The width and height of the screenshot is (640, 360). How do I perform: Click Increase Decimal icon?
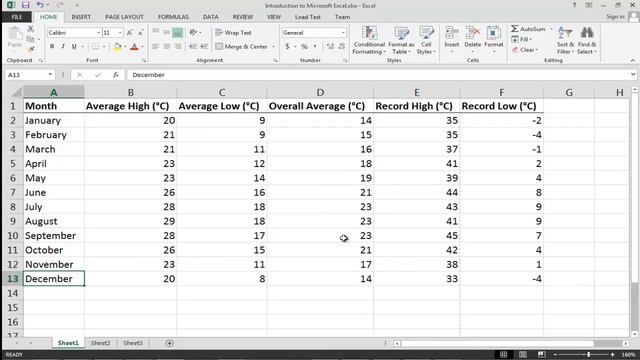[330, 47]
